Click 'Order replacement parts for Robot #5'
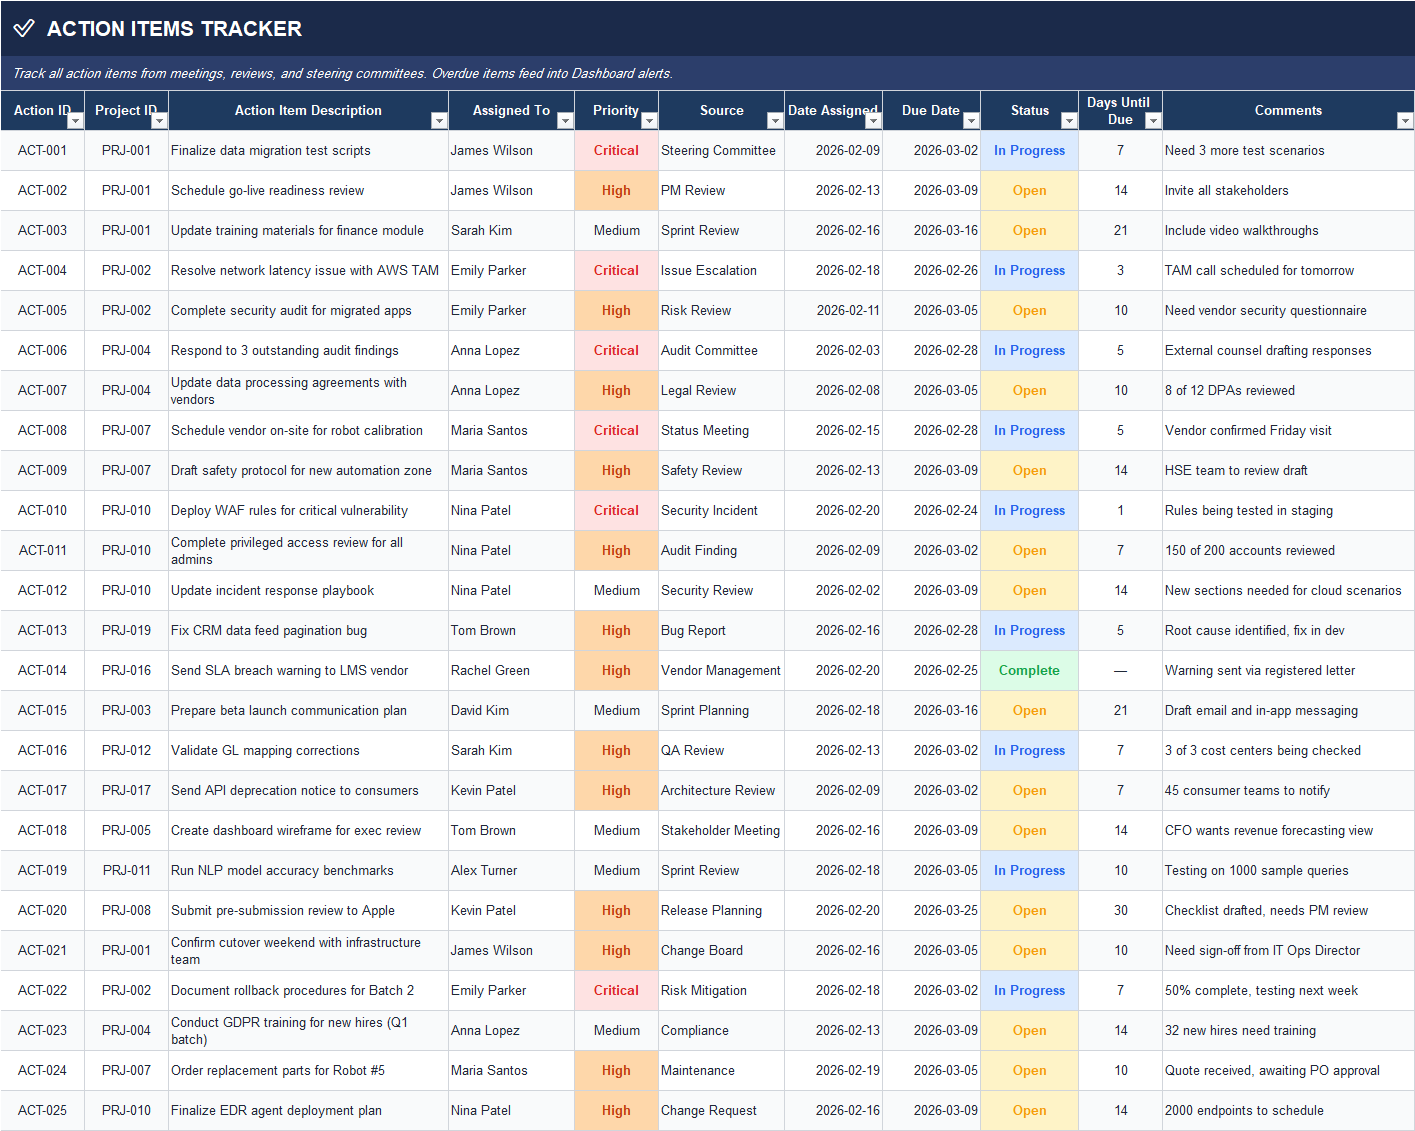This screenshot has width=1415, height=1131. 308,1071
